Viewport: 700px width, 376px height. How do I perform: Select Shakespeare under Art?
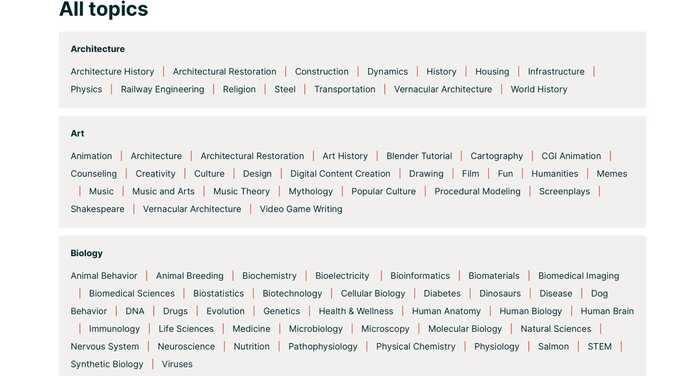(97, 209)
